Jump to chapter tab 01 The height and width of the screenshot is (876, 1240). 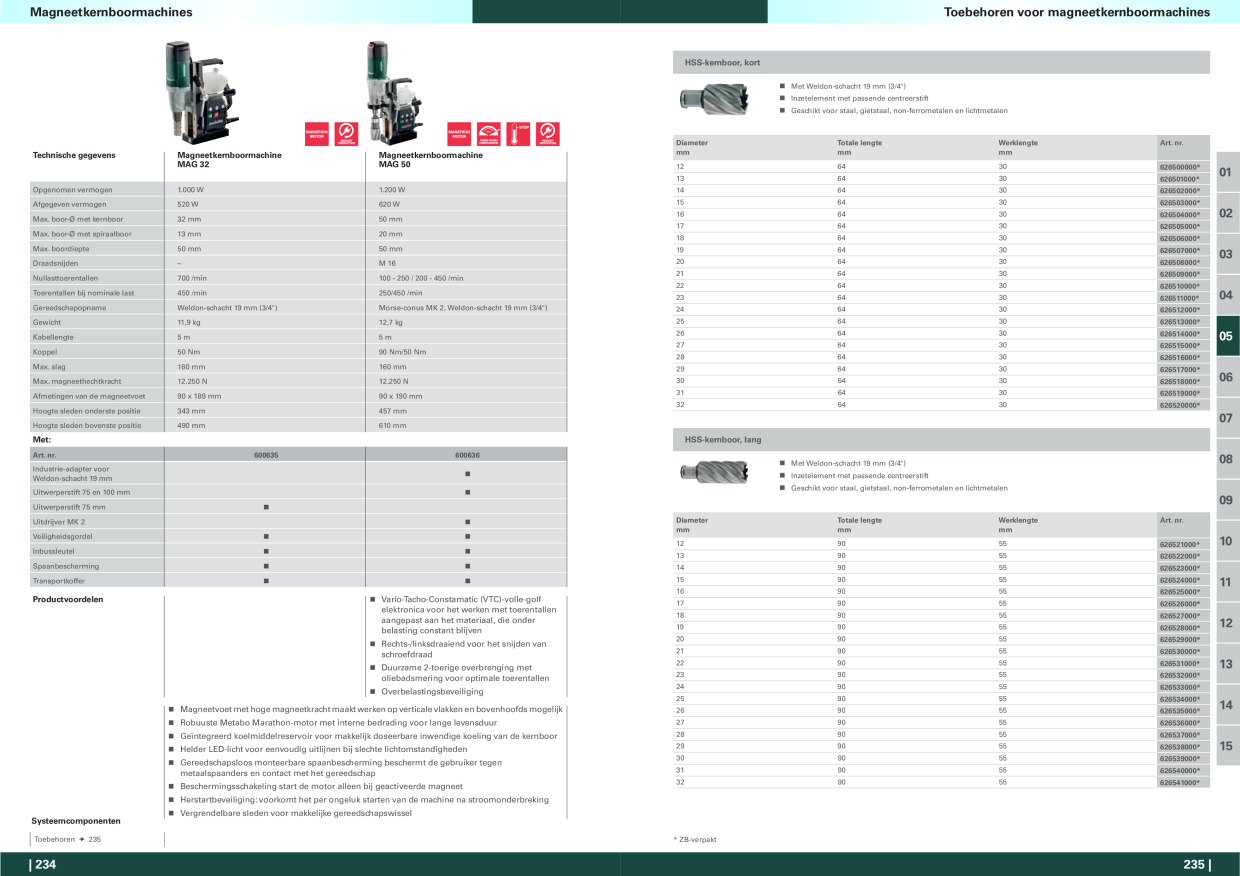coord(1226,172)
